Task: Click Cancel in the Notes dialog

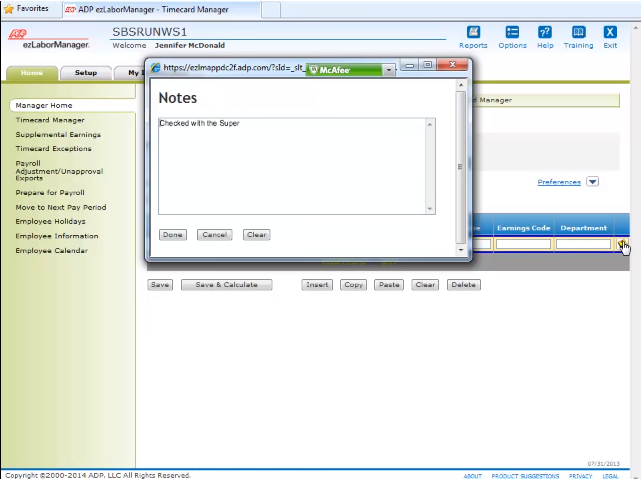Action: (214, 235)
